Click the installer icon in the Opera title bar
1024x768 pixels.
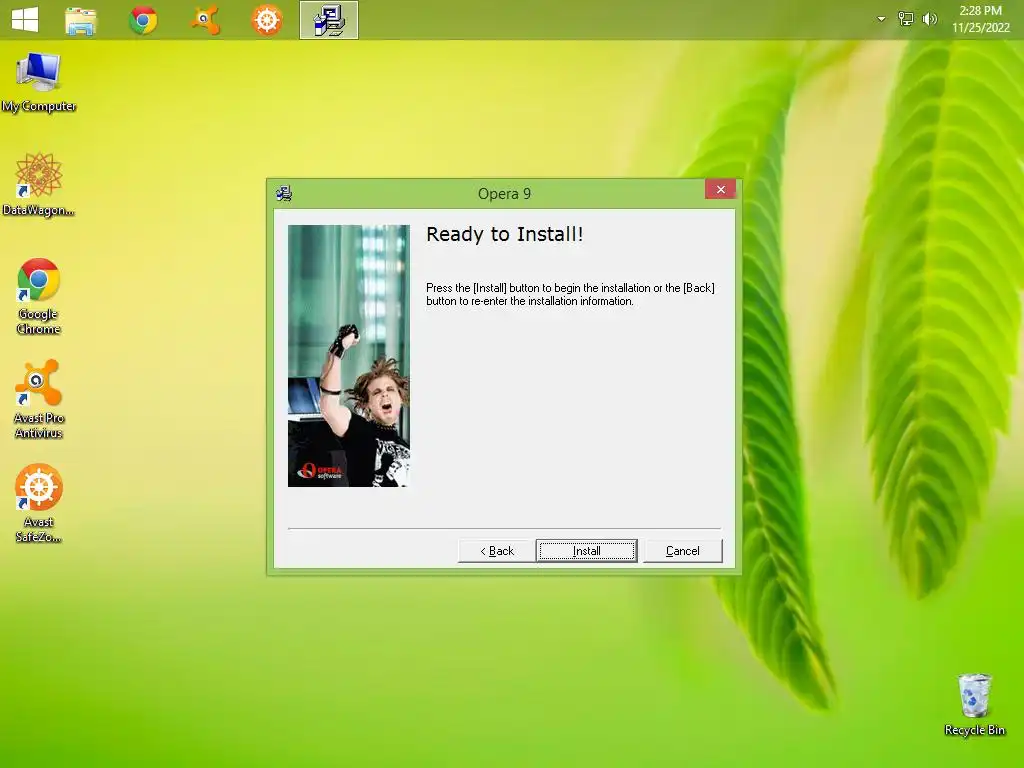point(284,193)
